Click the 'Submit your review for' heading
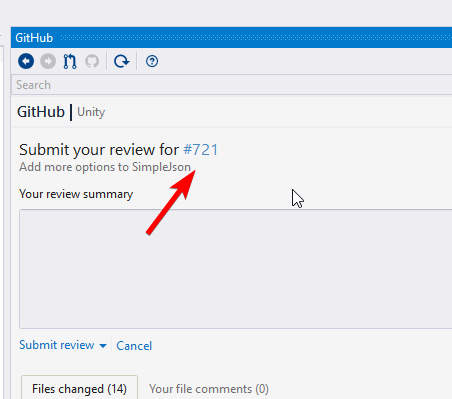This screenshot has height=399, width=452. coord(99,150)
